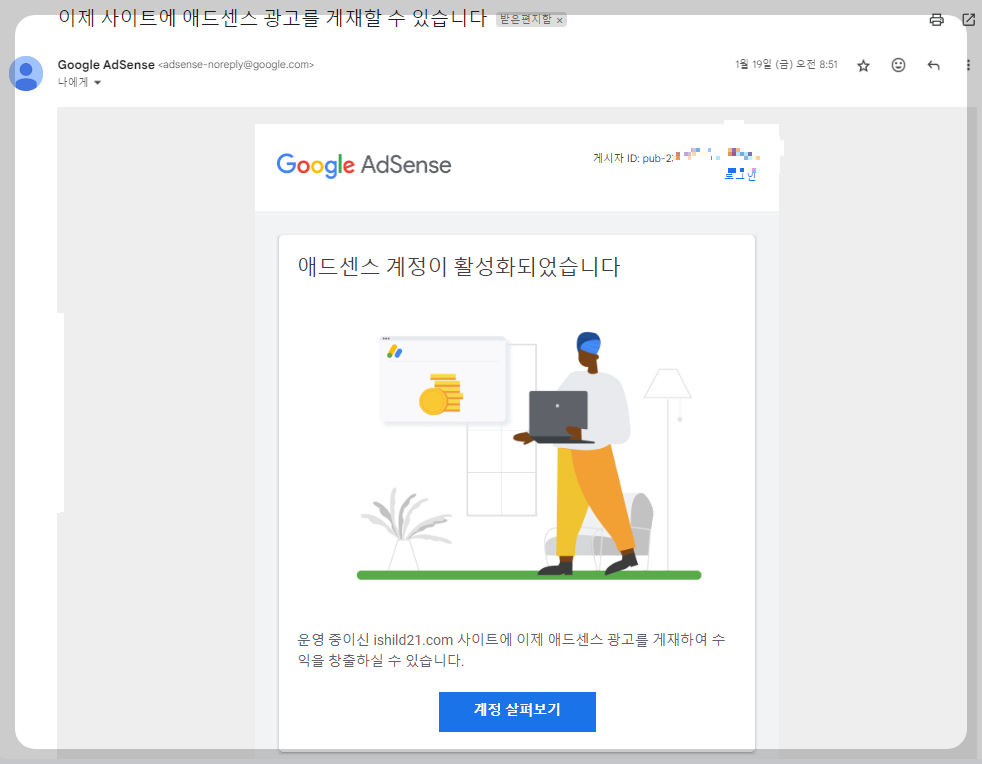The height and width of the screenshot is (764, 982).
Task: Open the email in a new window
Action: point(968,19)
